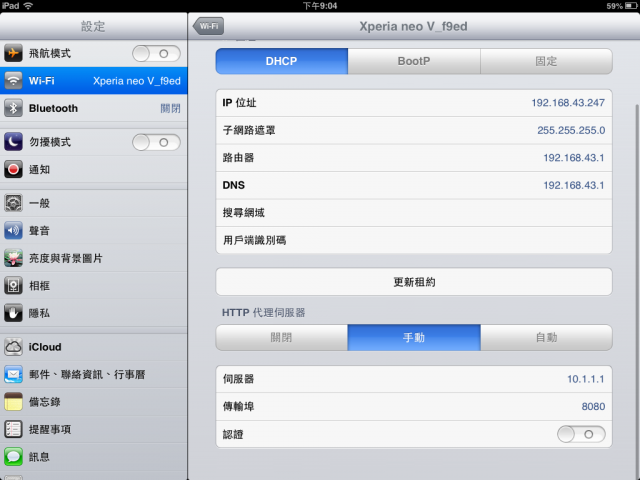This screenshot has height=480, width=640.
Task: Tap the Router (路由器) row
Action: pos(414,158)
